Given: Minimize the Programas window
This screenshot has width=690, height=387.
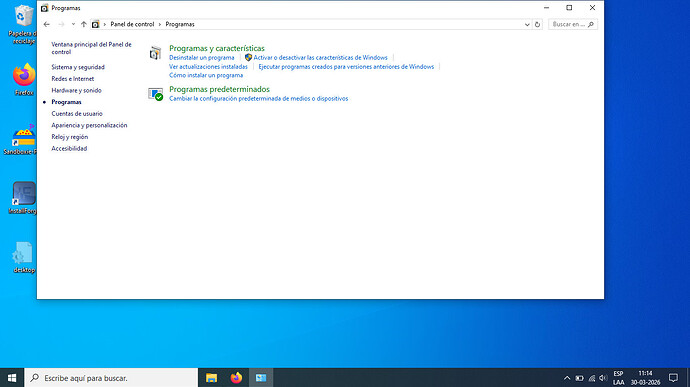Looking at the screenshot, I should tap(546, 7).
